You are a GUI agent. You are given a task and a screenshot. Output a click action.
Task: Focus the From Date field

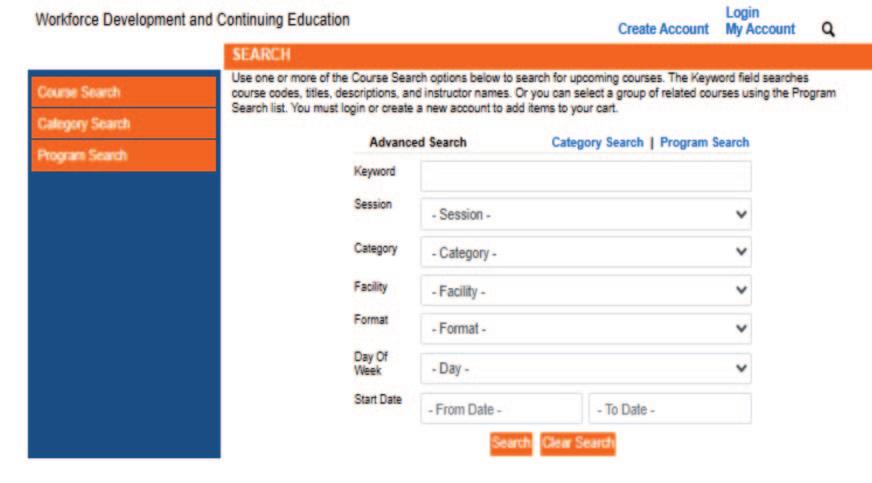tap(501, 409)
